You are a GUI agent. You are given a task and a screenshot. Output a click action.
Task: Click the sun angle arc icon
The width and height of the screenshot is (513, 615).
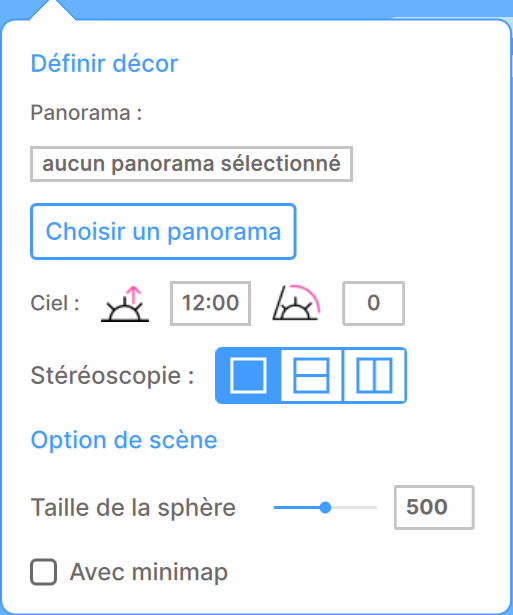297,303
